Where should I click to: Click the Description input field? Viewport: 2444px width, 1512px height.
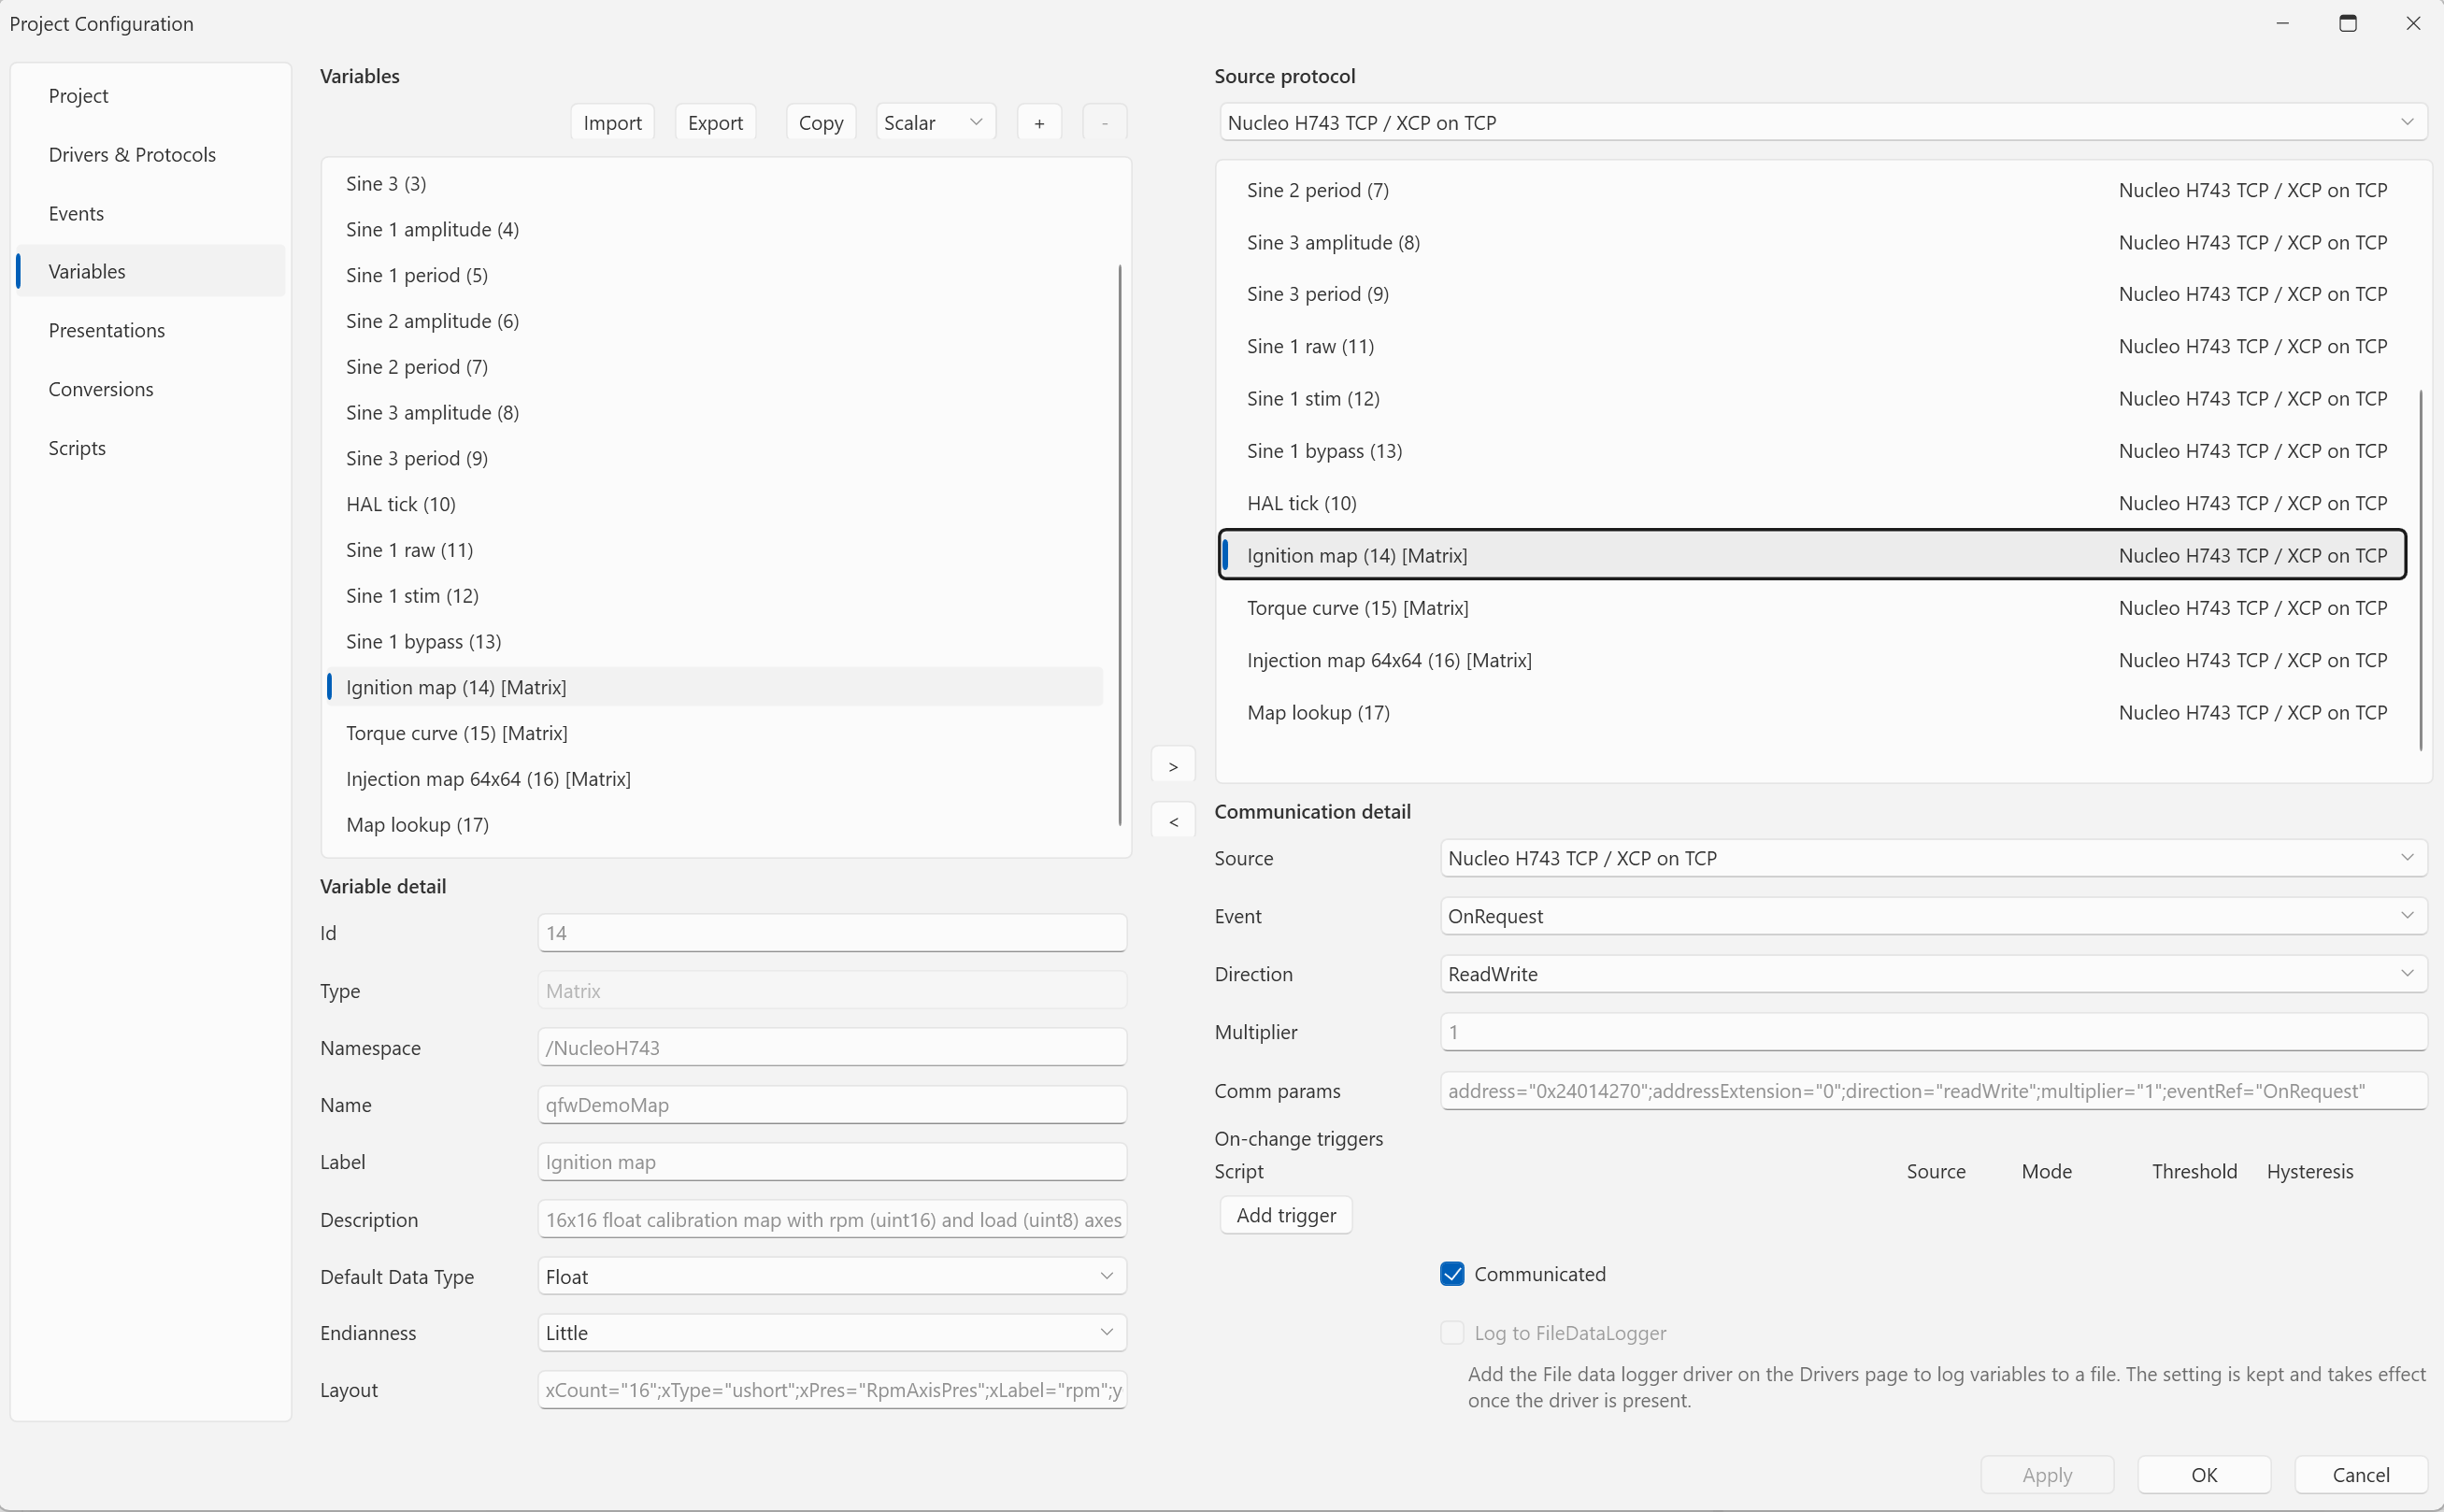pyautogui.click(x=832, y=1220)
